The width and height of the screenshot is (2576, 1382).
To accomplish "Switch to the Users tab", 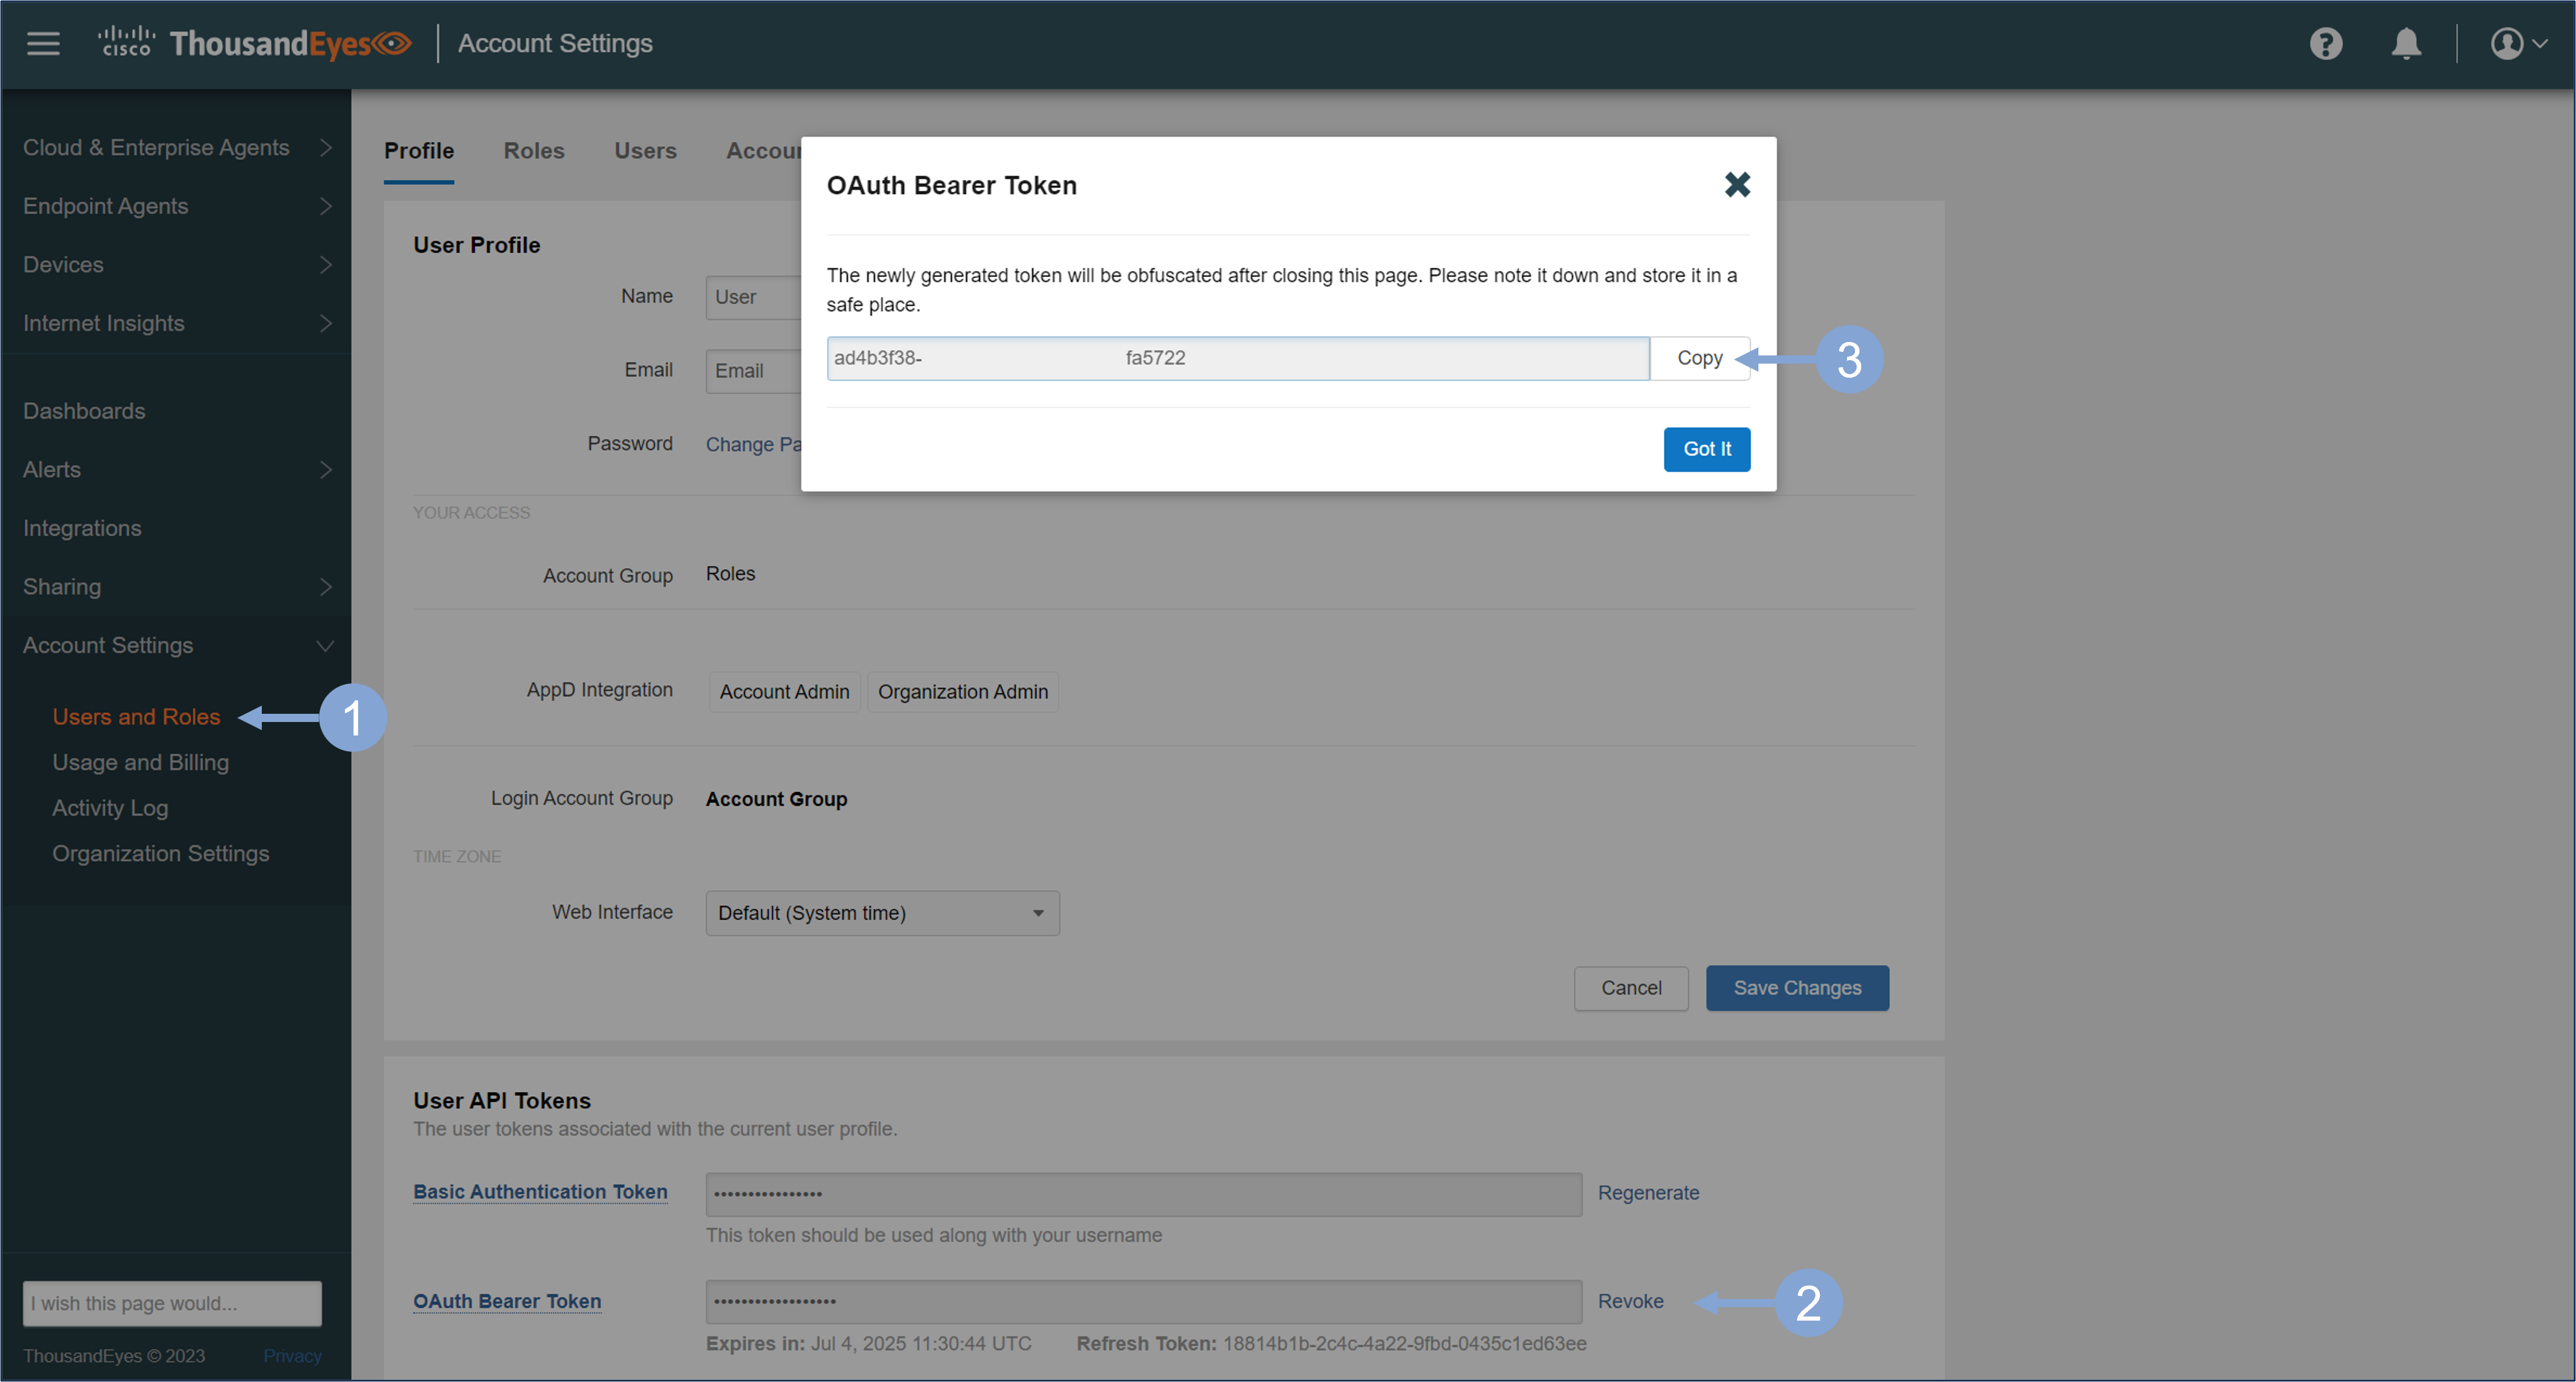I will (x=645, y=151).
